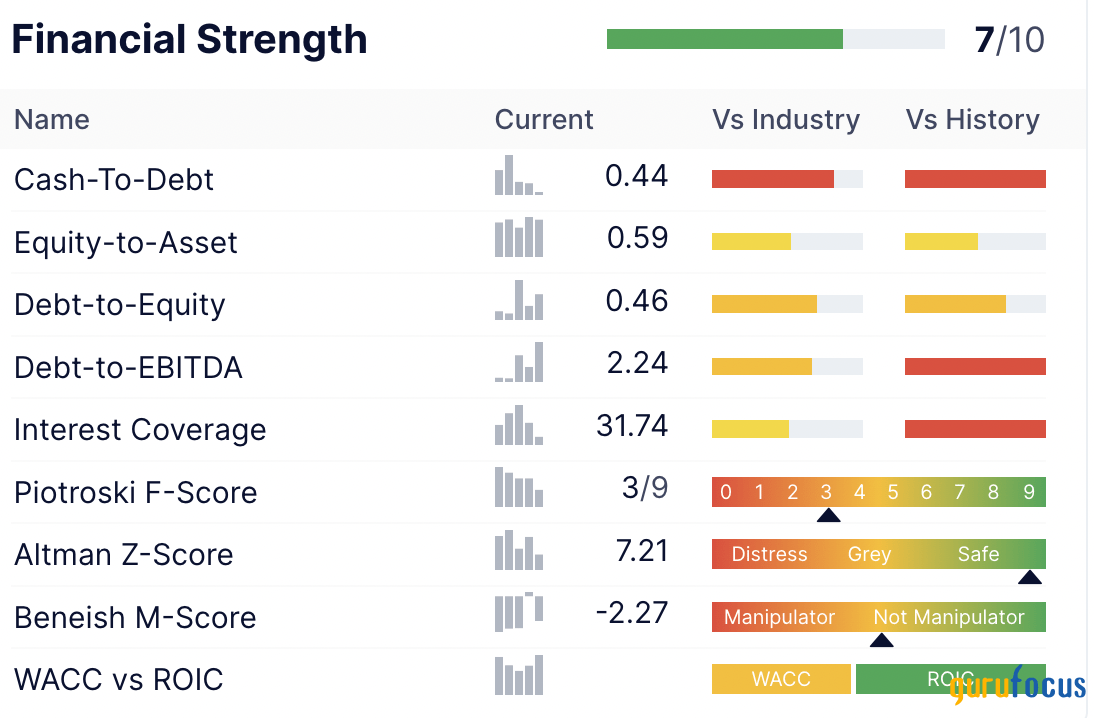Click the Debt-to-EBITDA sparkline icon
Image resolution: width=1094 pixels, height=718 pixels.
tap(519, 363)
